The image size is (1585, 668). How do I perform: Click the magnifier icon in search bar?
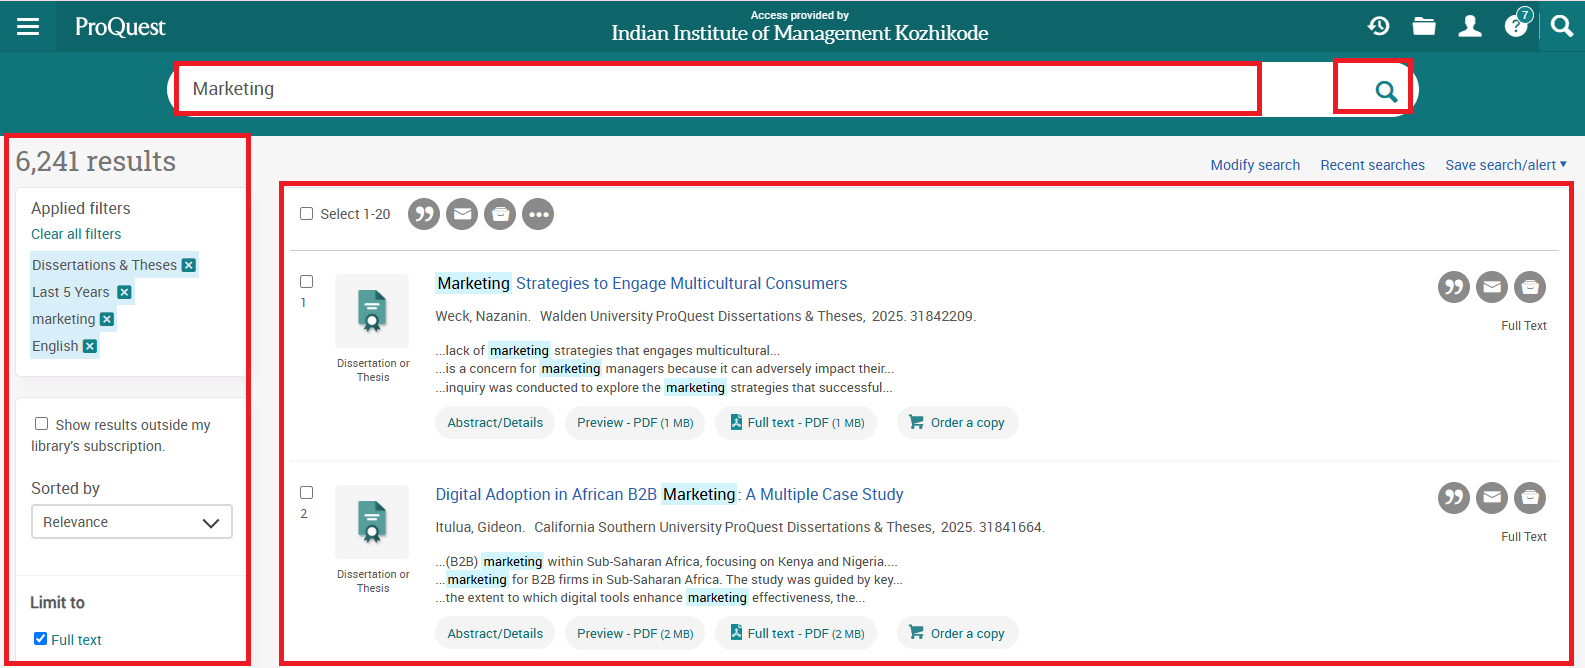1385,91
